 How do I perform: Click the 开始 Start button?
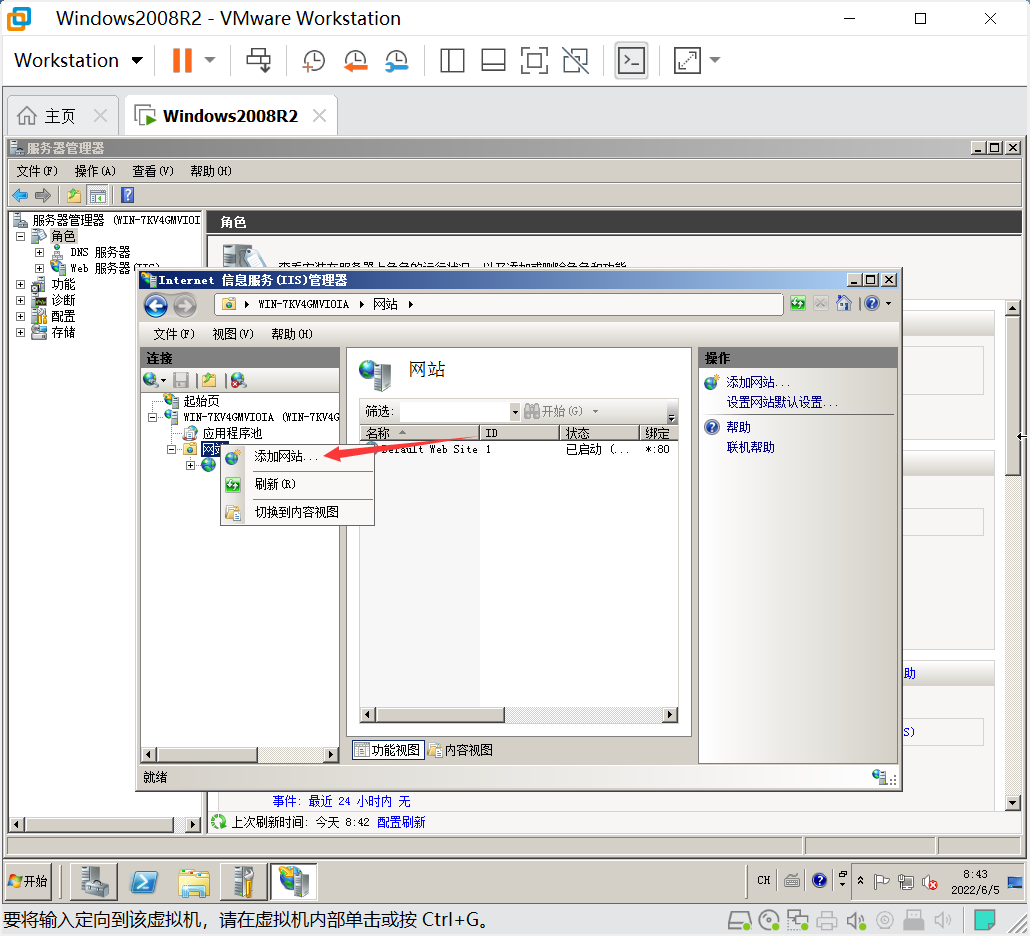click(x=28, y=881)
